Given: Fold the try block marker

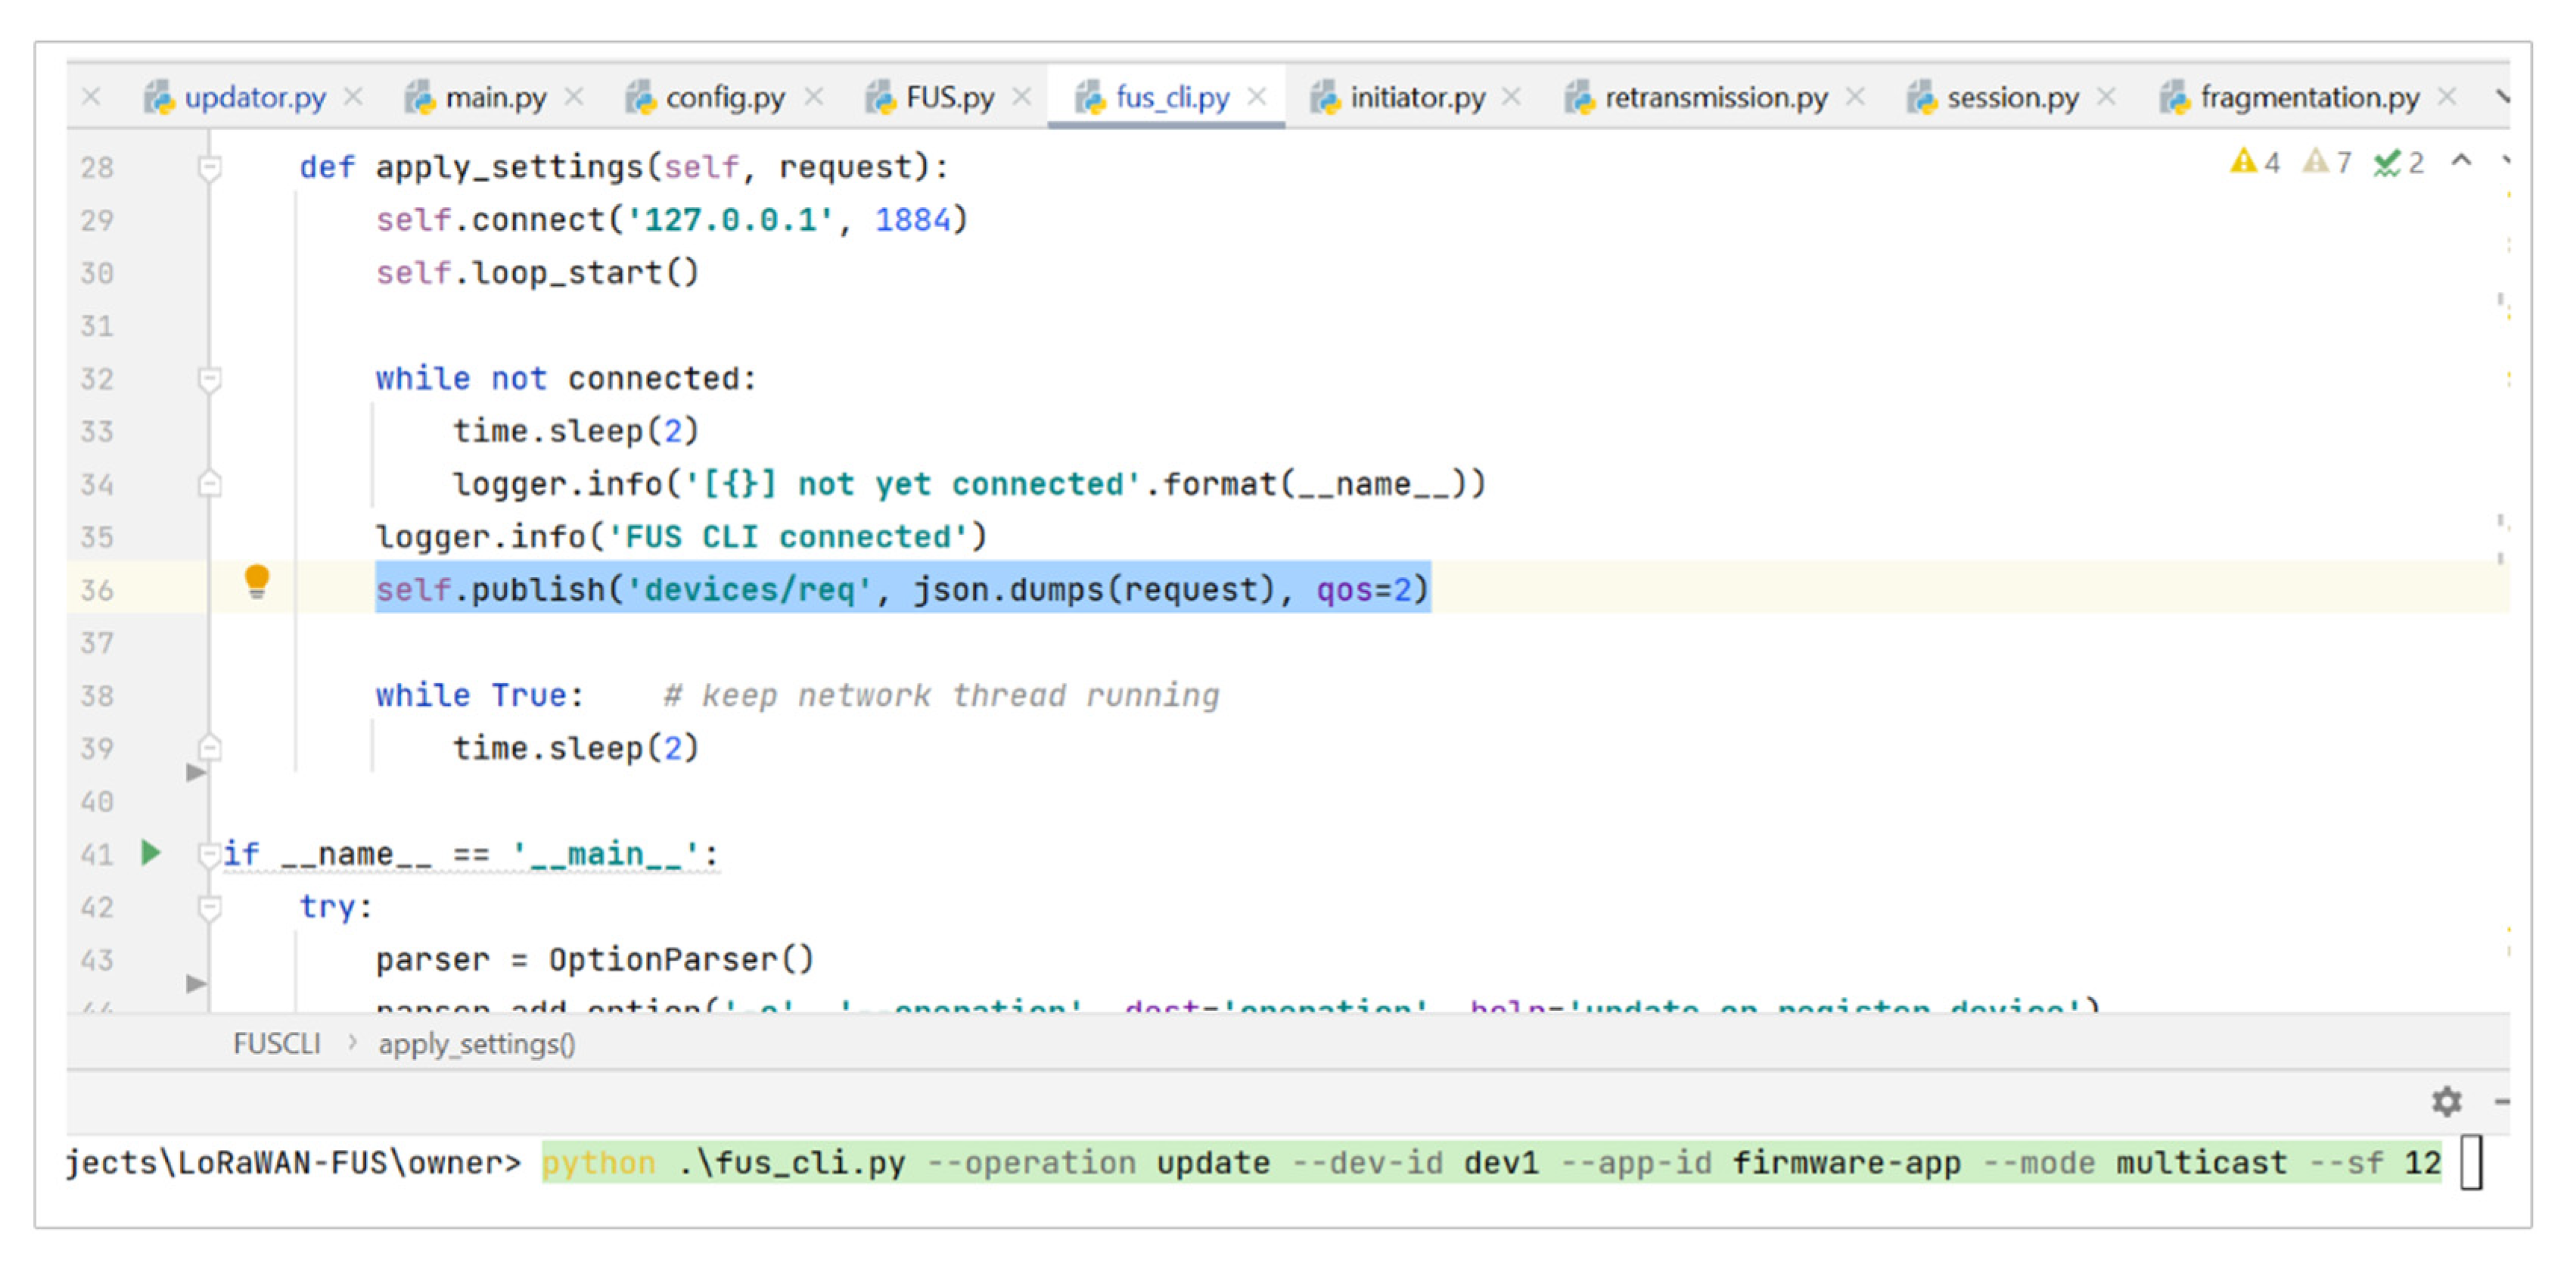Looking at the screenshot, I should tap(209, 907).
